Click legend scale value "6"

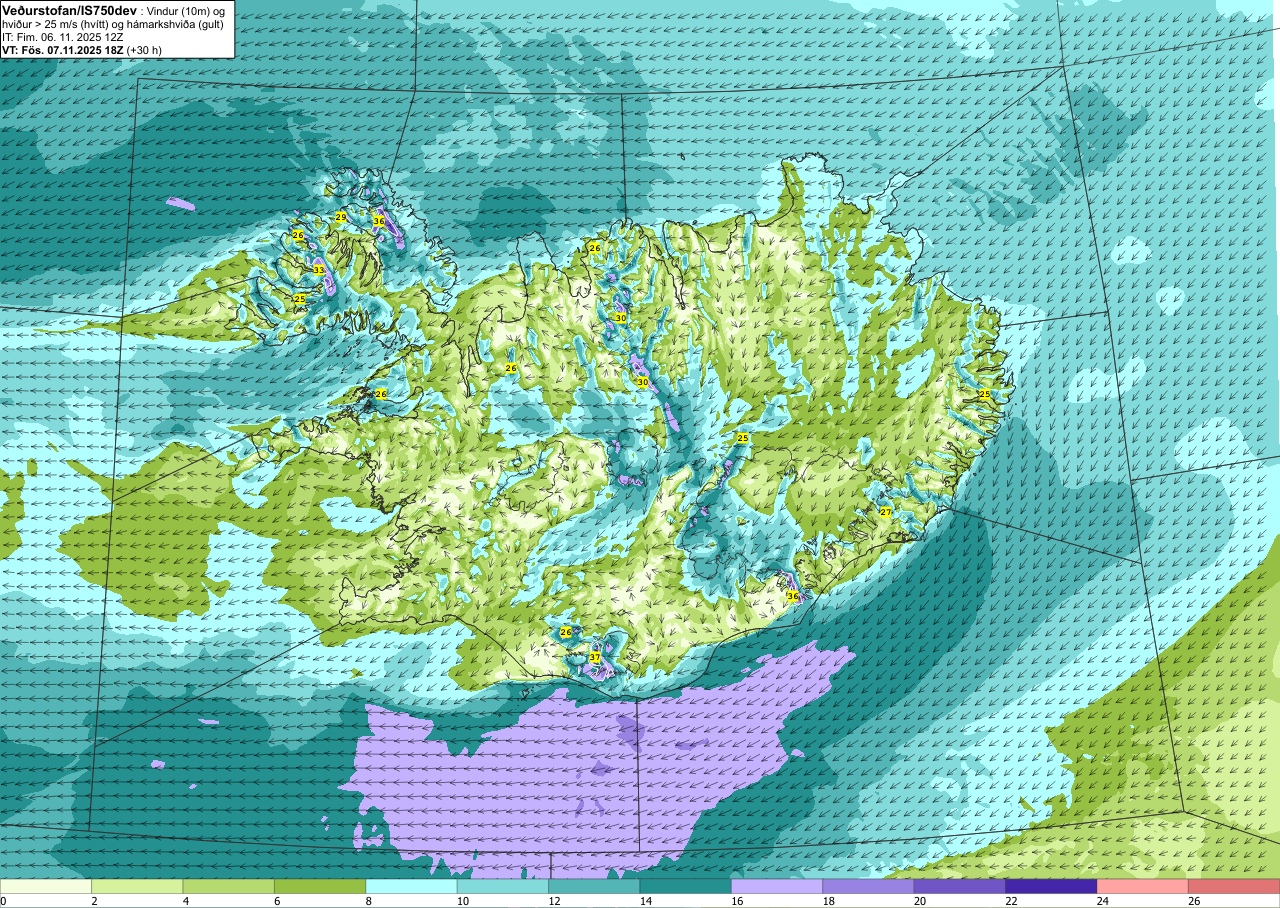tap(275, 901)
